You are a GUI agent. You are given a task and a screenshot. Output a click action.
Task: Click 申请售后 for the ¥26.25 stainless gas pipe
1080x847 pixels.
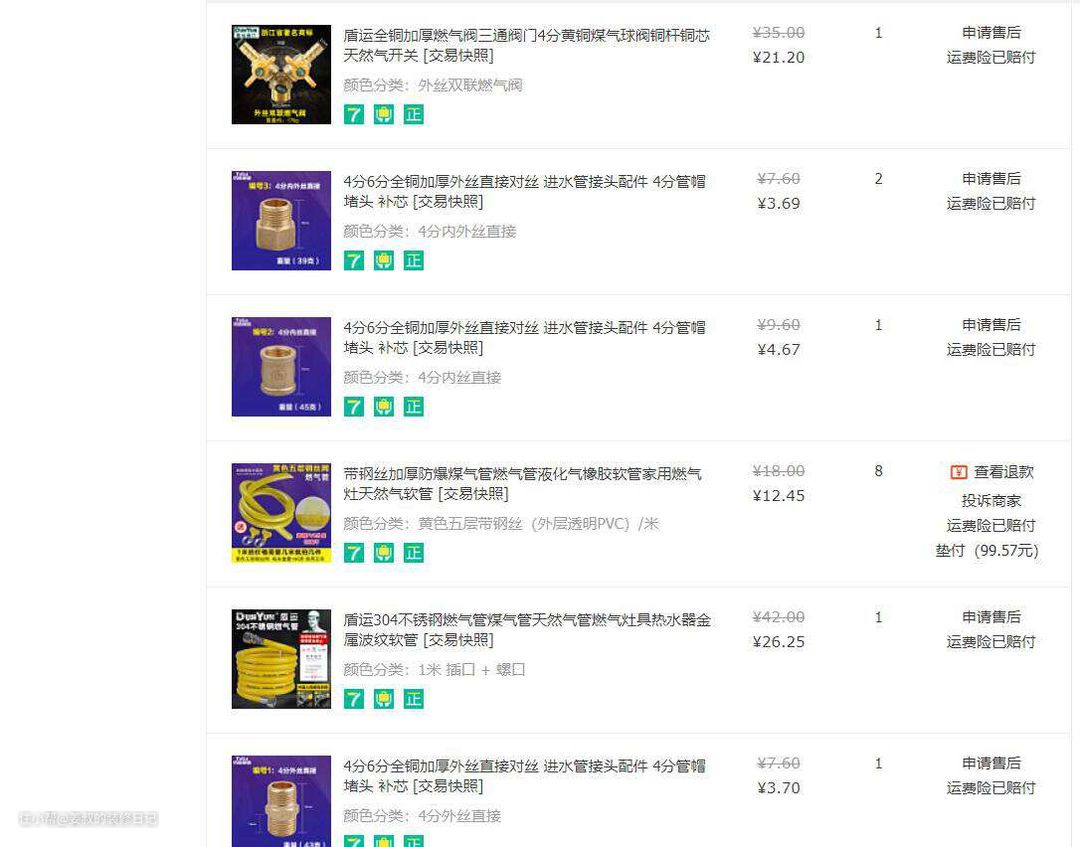tap(991, 617)
